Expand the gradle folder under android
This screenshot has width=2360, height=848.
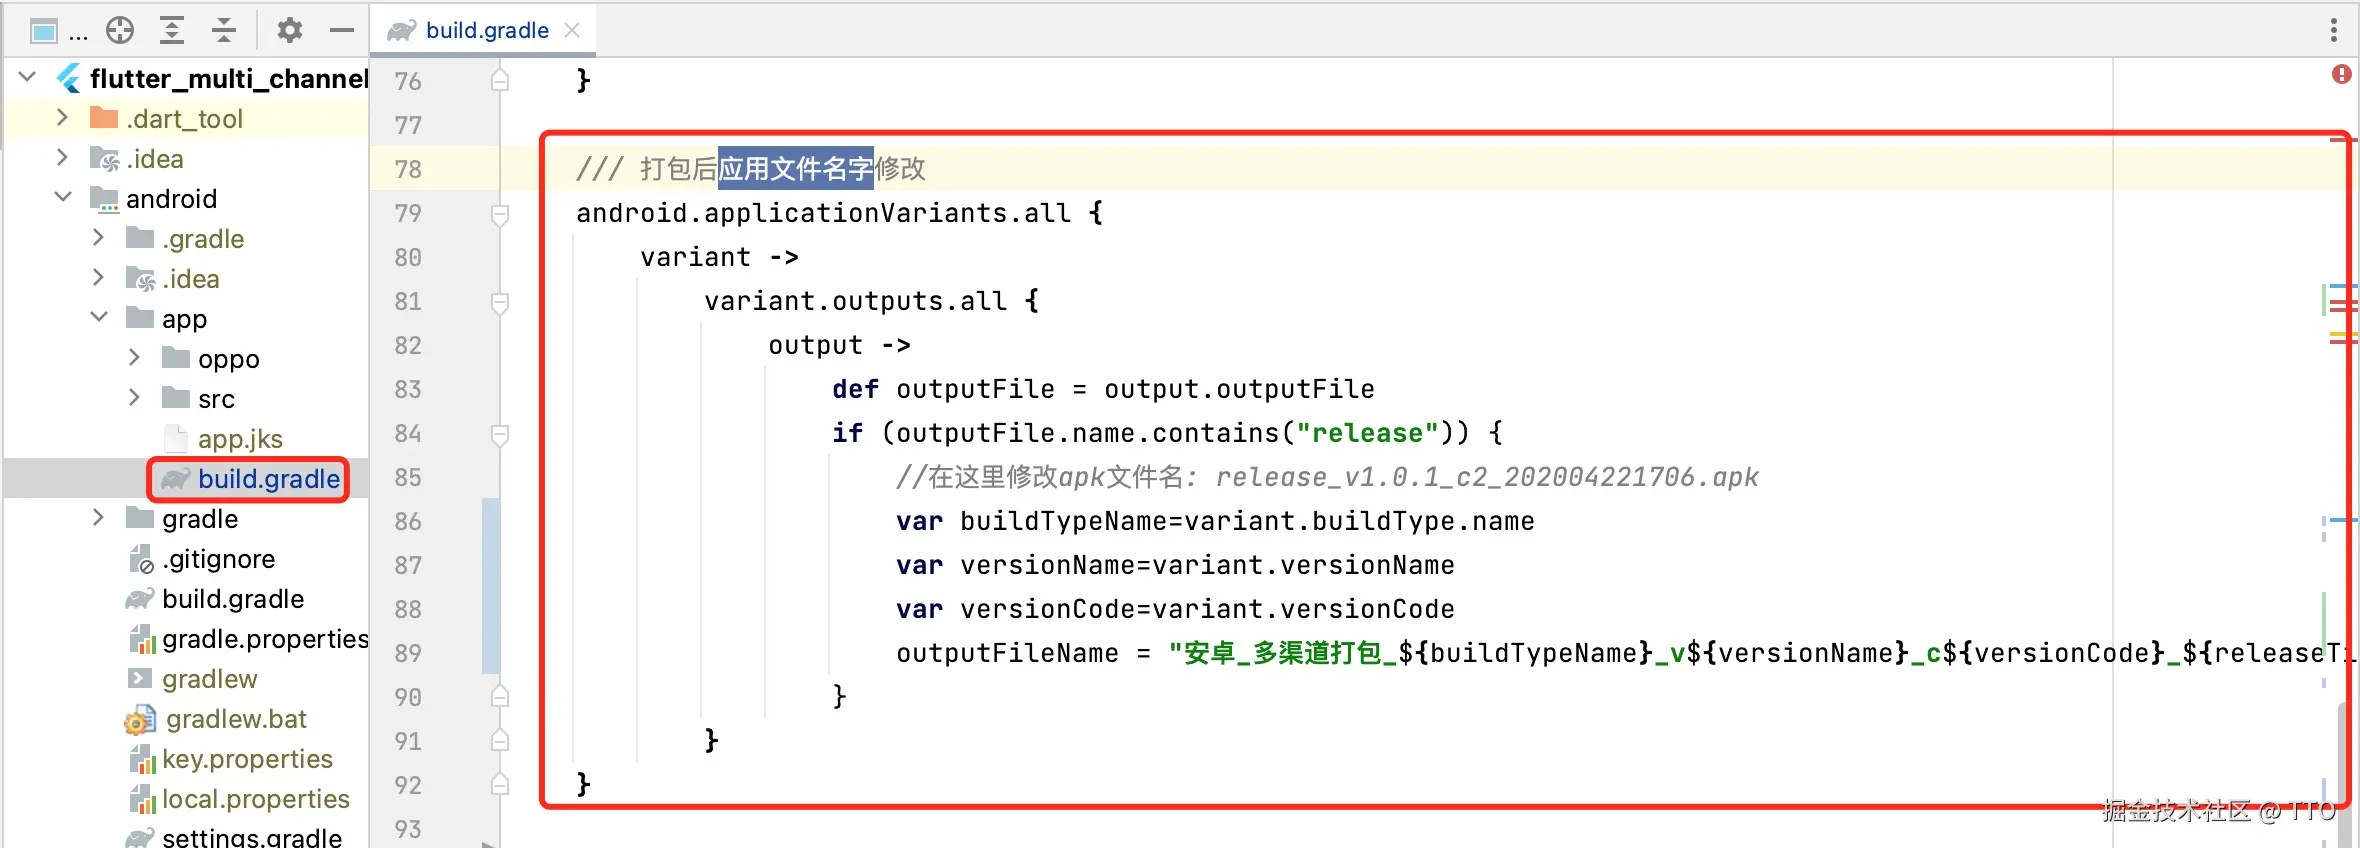98,517
